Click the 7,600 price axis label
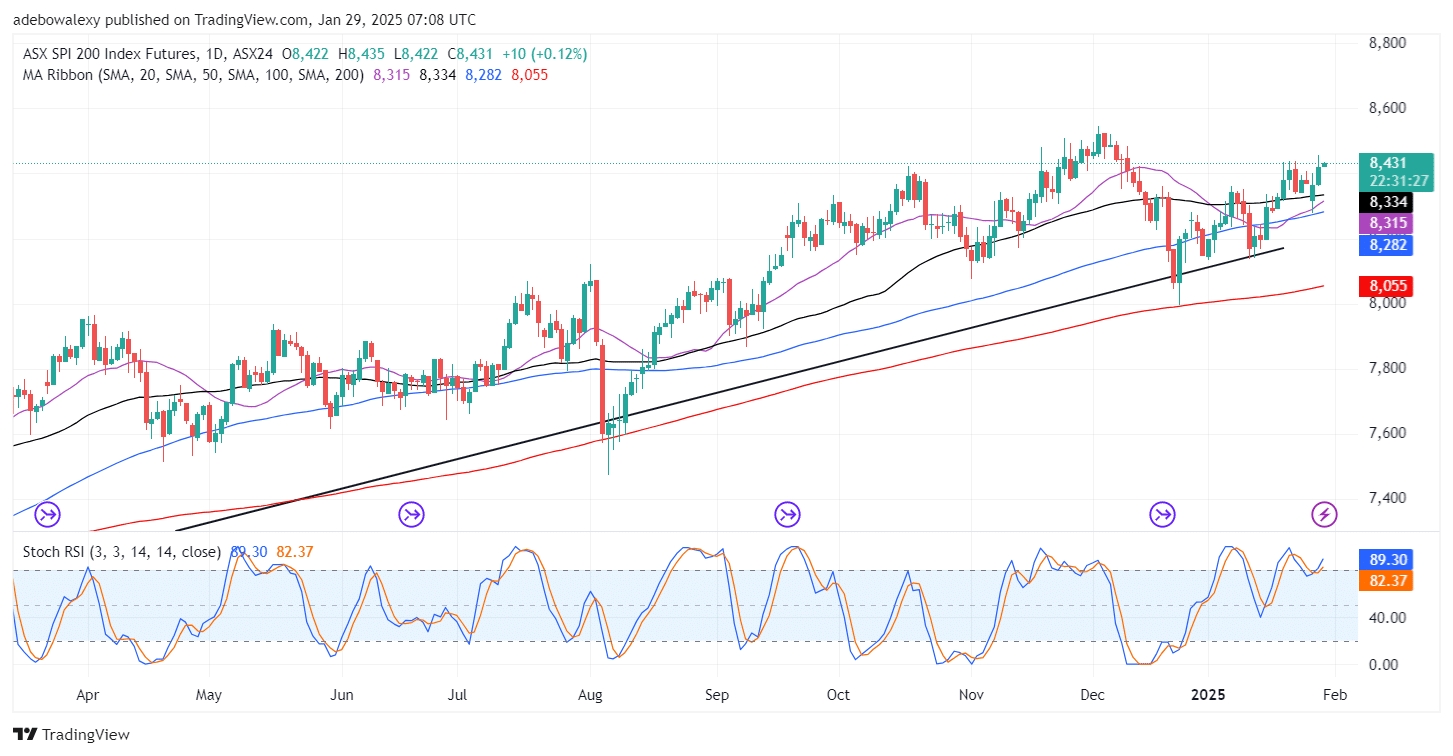The height and width of the screenshot is (756, 1453). tap(1386, 433)
